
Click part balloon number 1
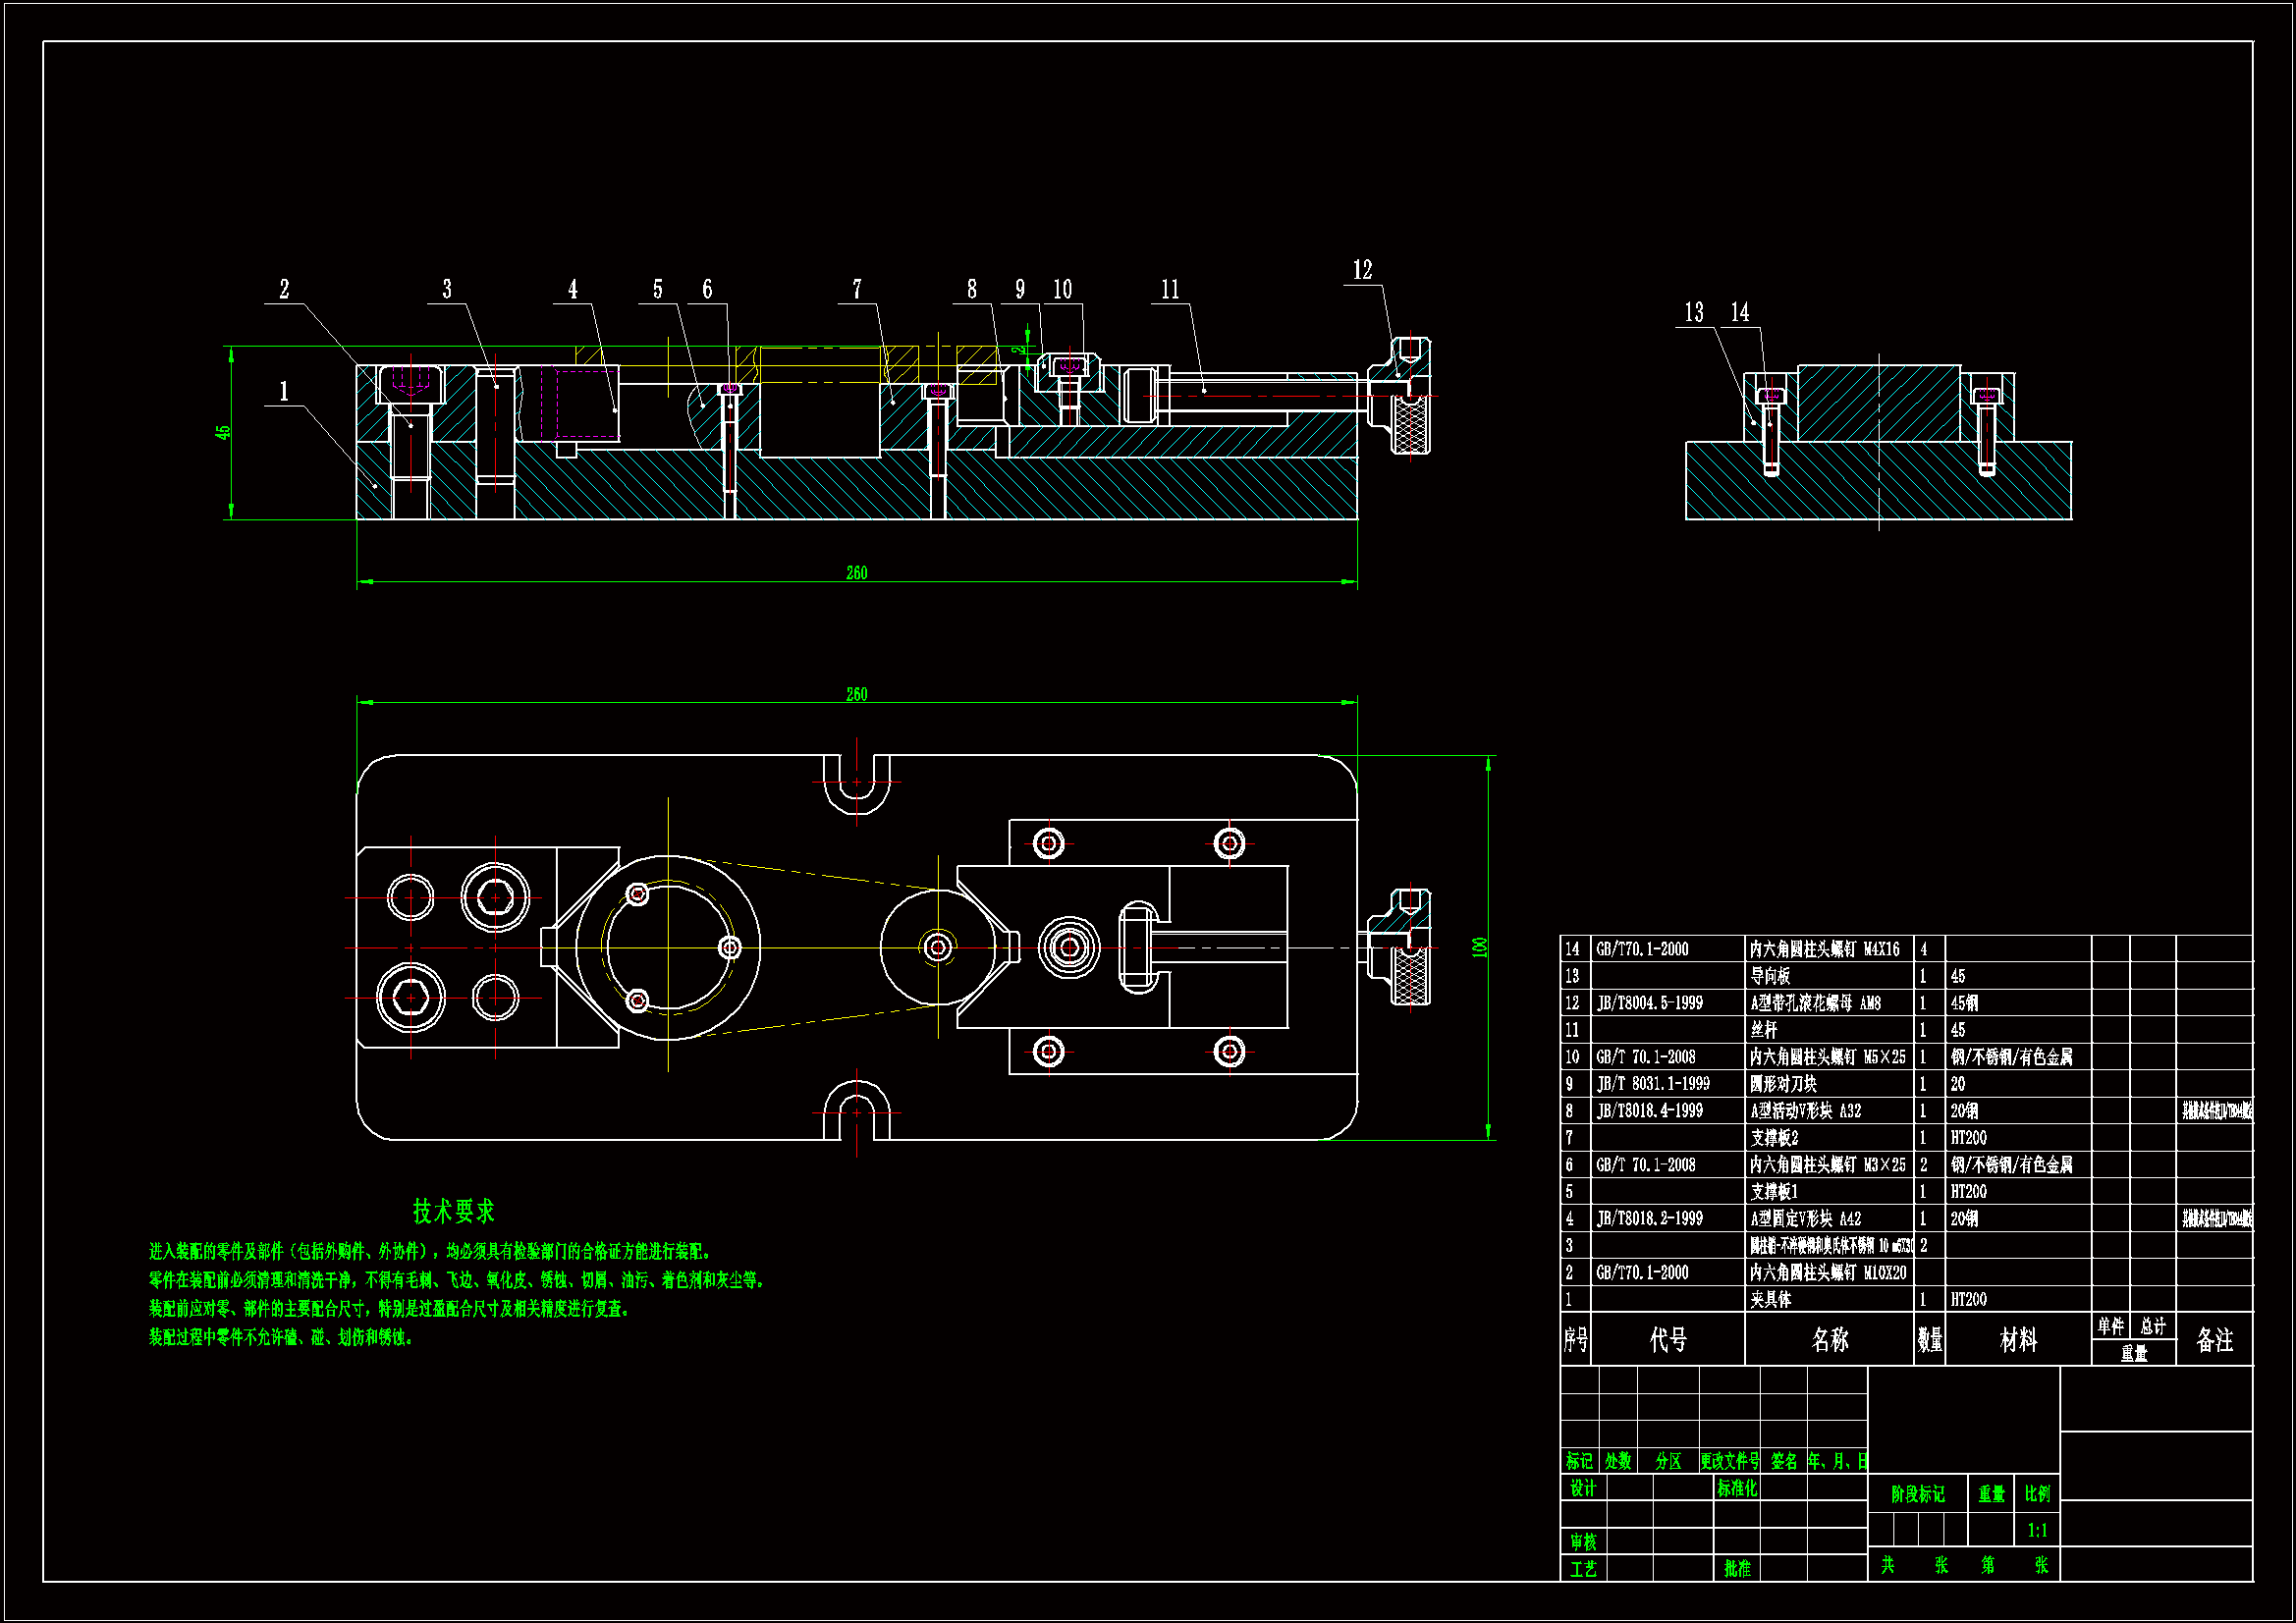284,391
